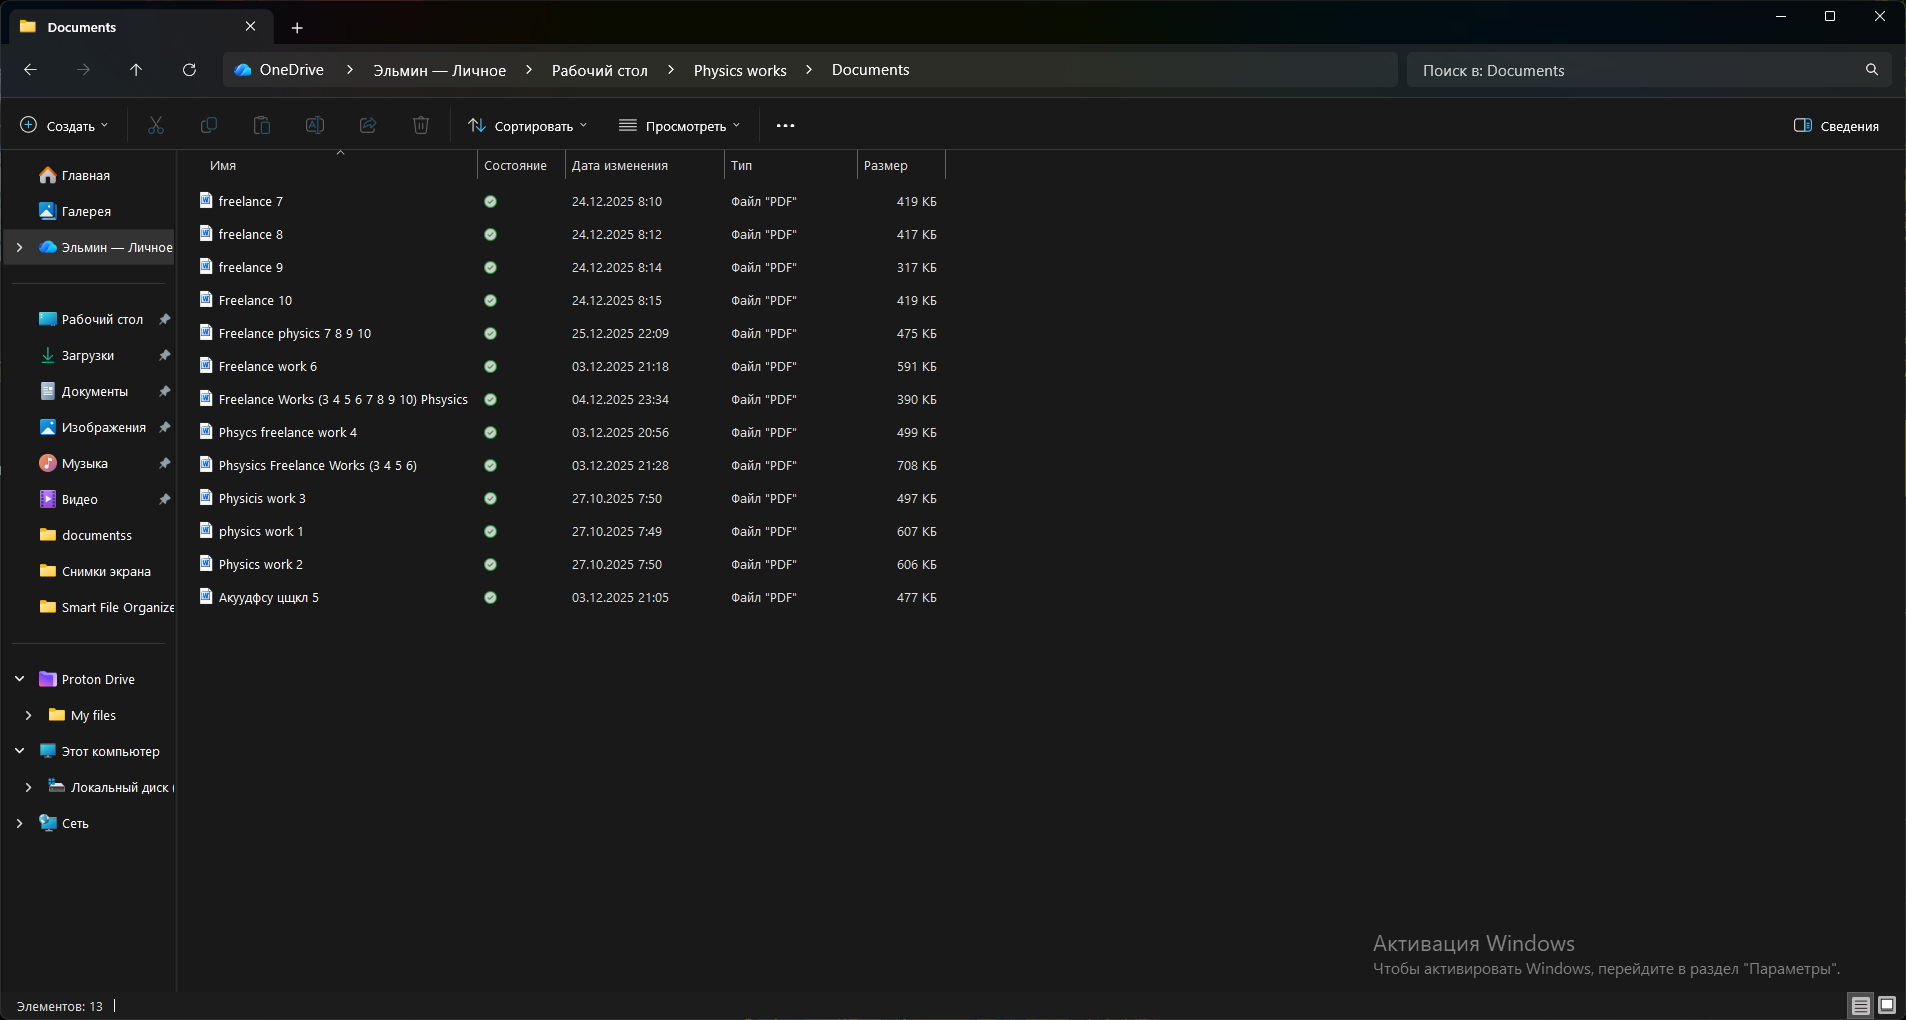Open the '...' see more menu
The width and height of the screenshot is (1906, 1020).
[x=785, y=125]
